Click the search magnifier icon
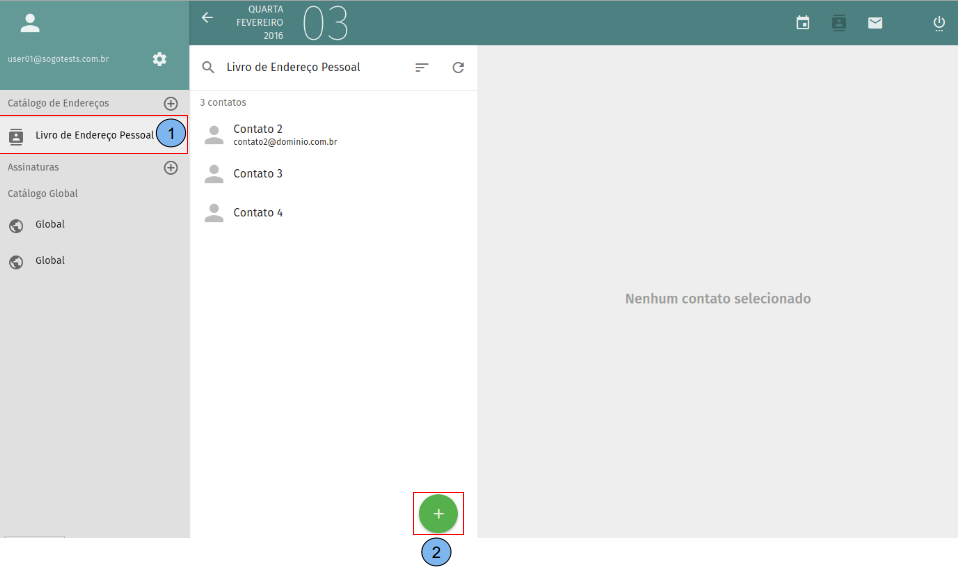This screenshot has height=579, width=960. 208,68
